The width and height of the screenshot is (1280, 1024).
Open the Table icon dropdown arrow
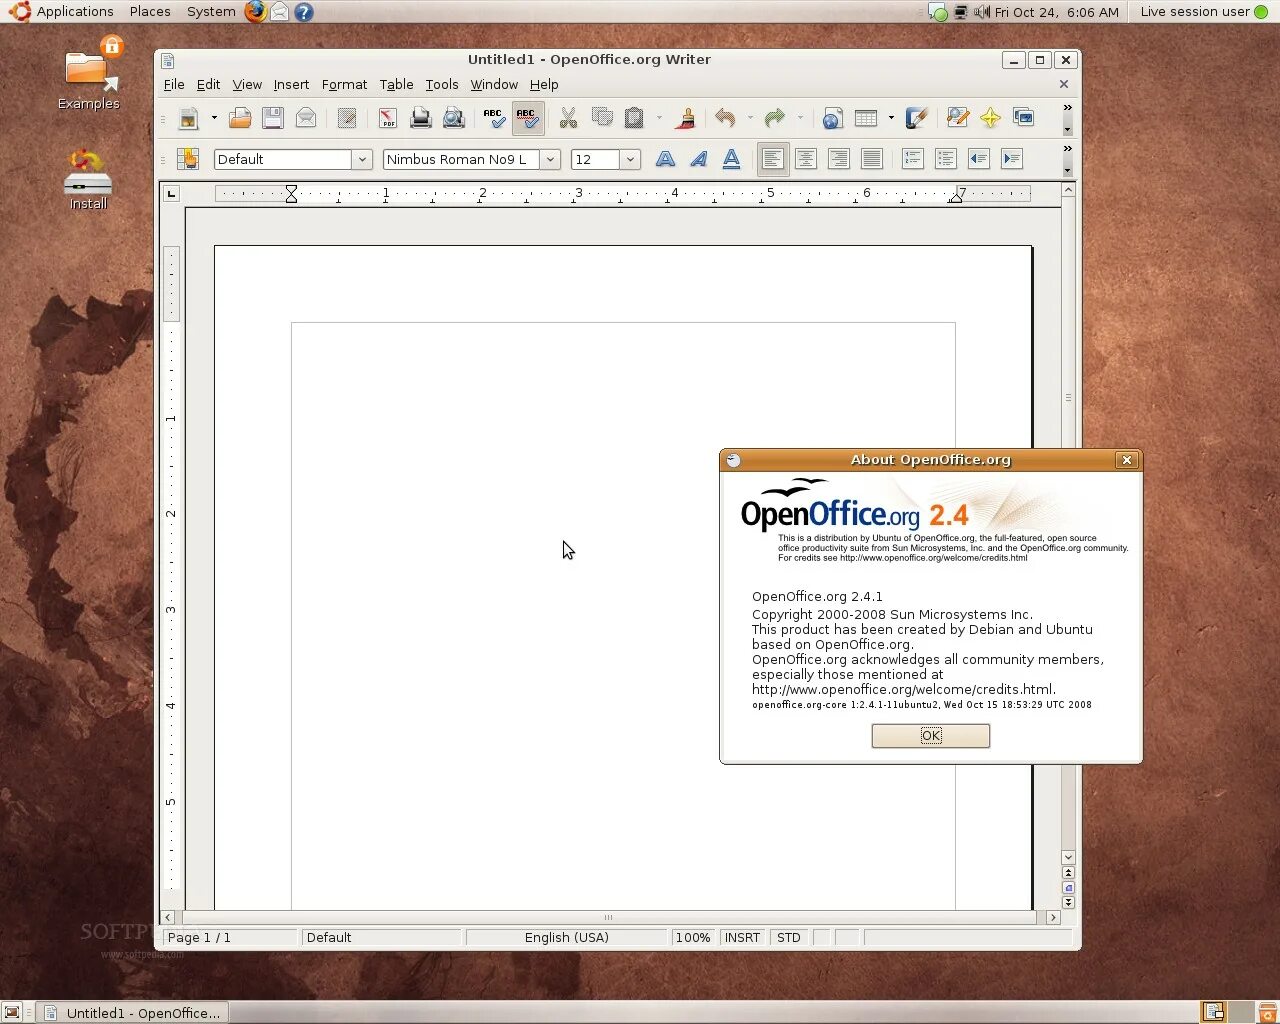click(891, 118)
